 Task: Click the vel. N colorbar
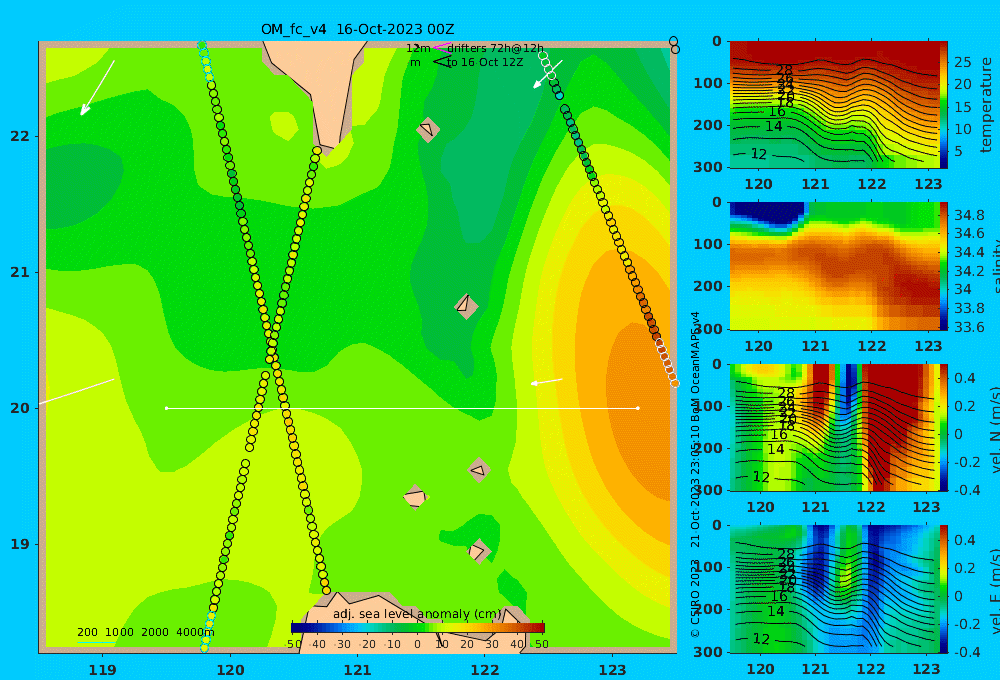944,427
